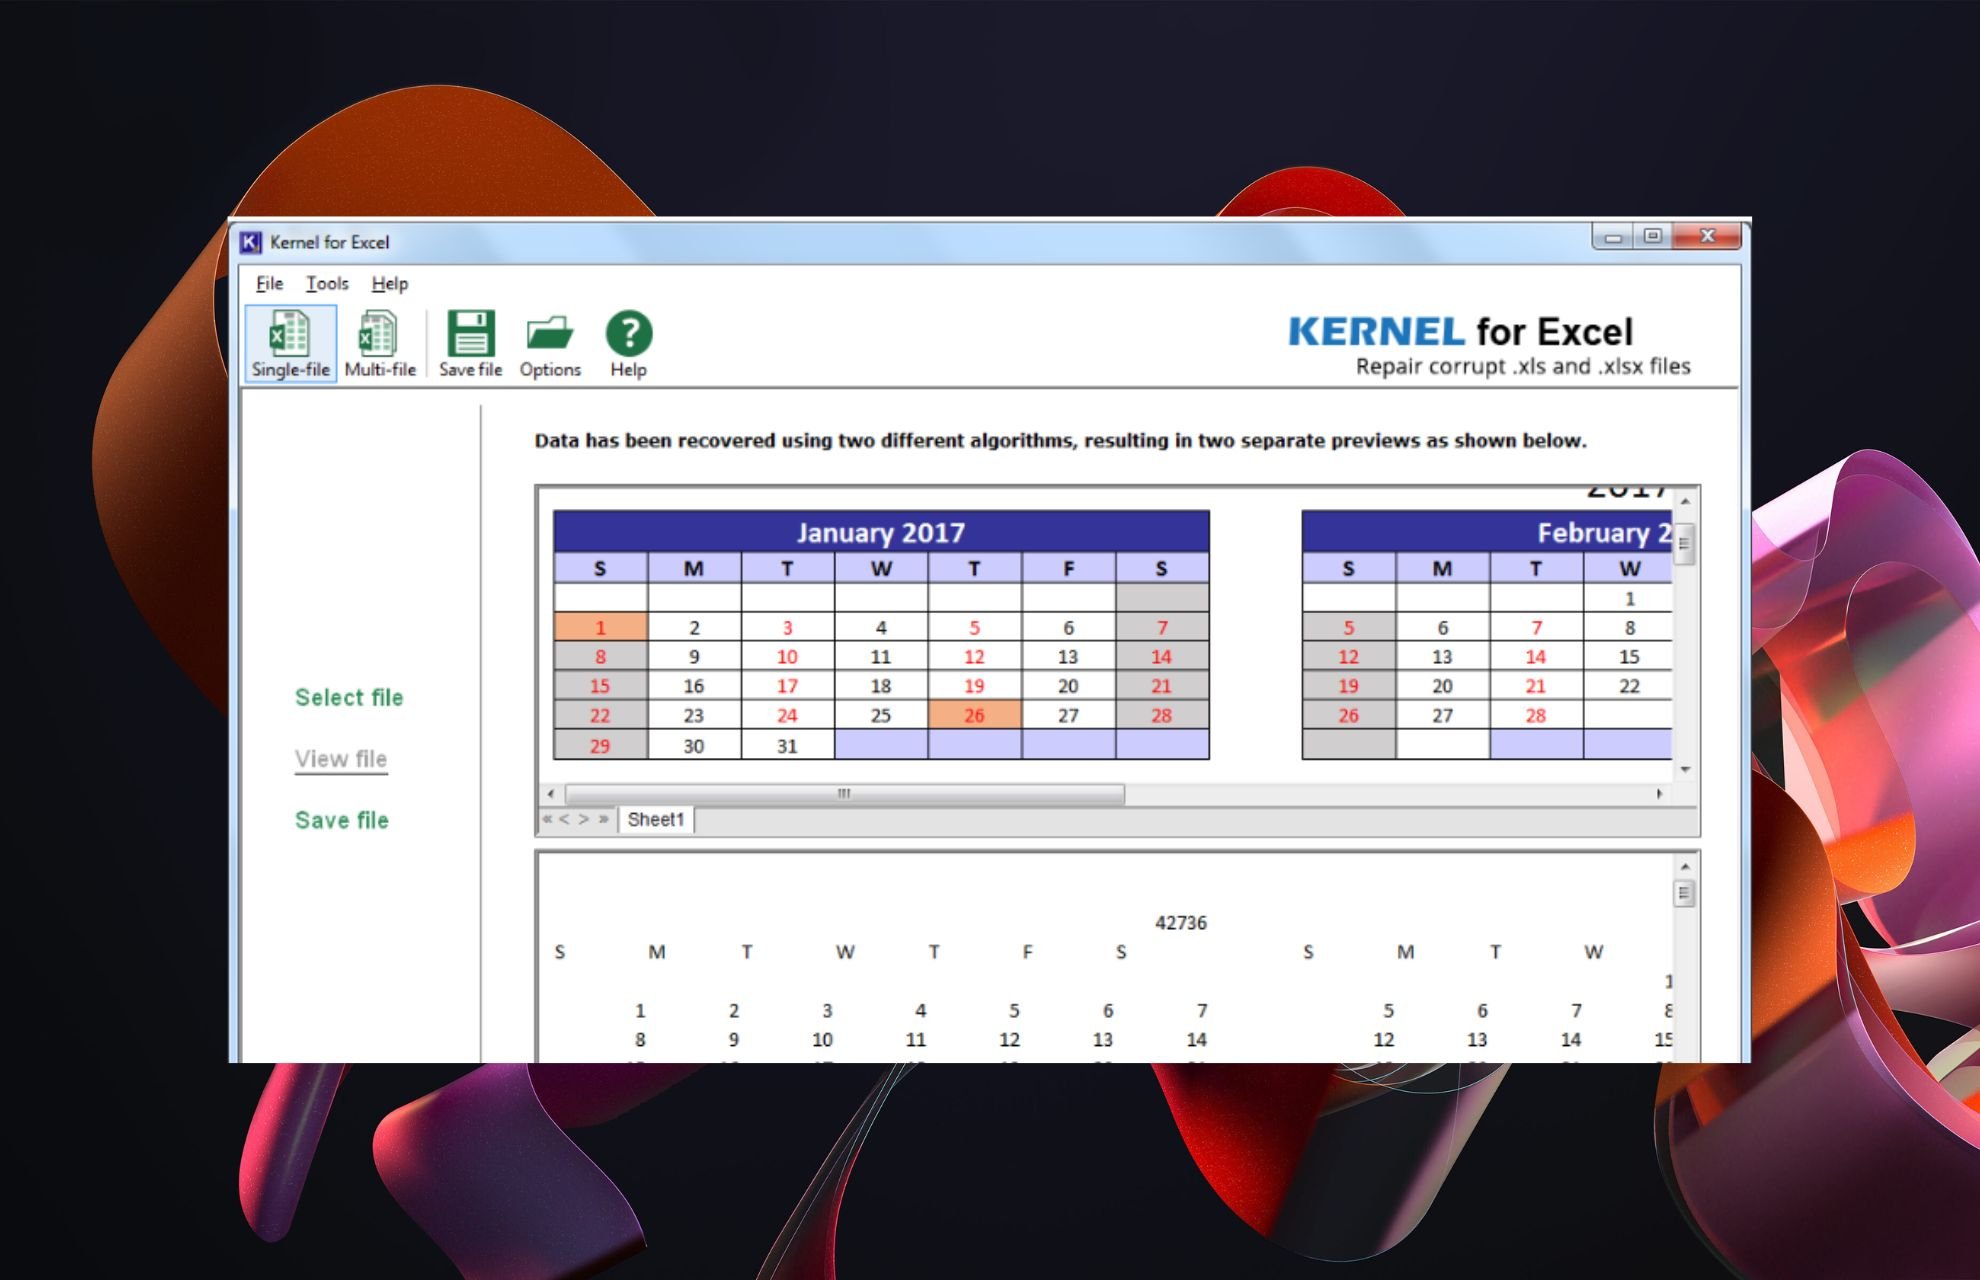1980x1280 pixels.
Task: Click bottom preview vertical scroll up arrow
Action: [x=1685, y=866]
